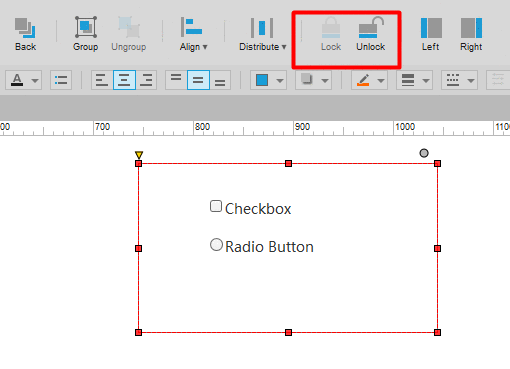Open the Align menu
This screenshot has height=369, width=510.
193,34
